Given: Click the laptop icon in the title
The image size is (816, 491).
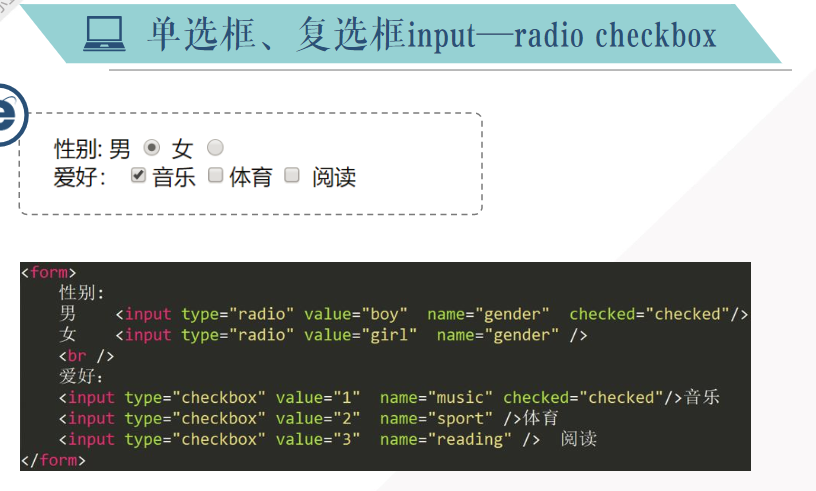Looking at the screenshot, I should [x=105, y=33].
